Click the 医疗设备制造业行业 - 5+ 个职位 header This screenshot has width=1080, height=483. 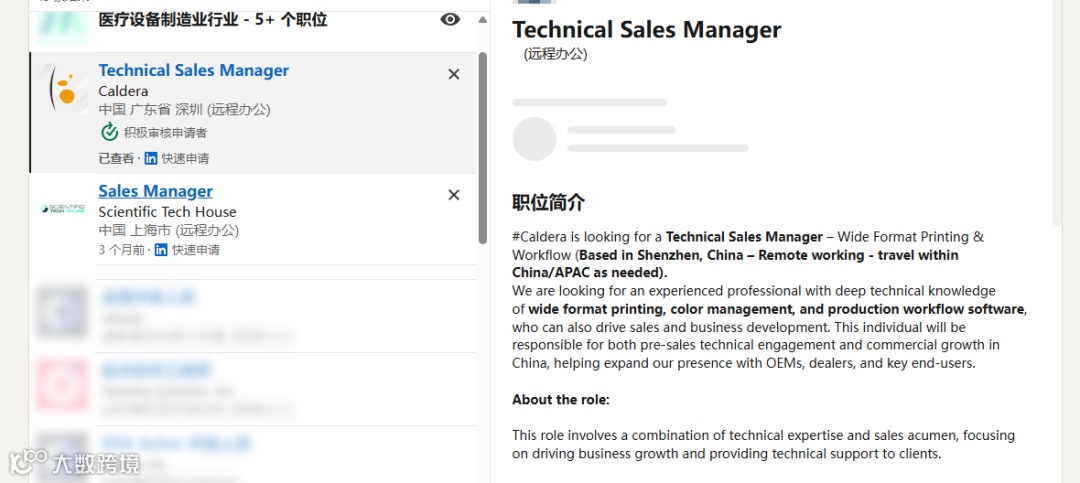212,19
